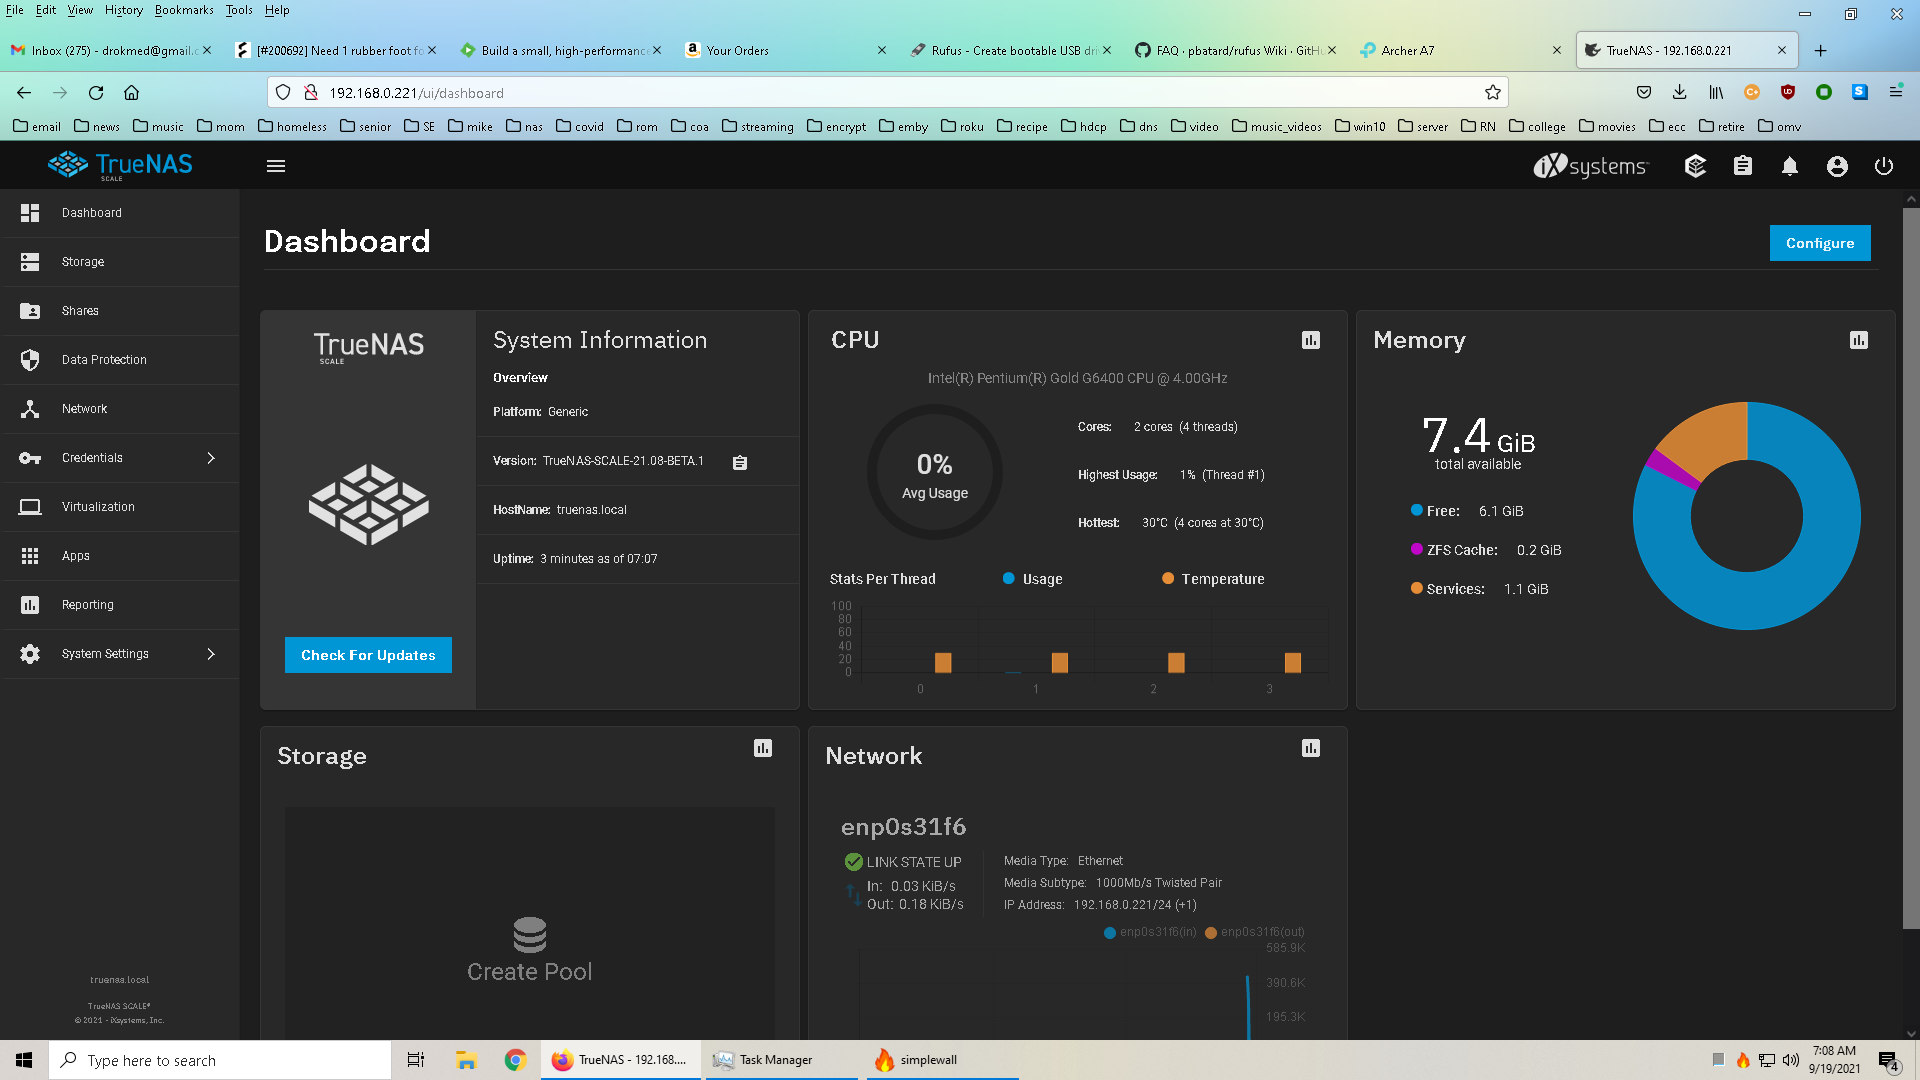The height and width of the screenshot is (1080, 1920).
Task: Open the Virtualization menu item
Action: click(98, 507)
